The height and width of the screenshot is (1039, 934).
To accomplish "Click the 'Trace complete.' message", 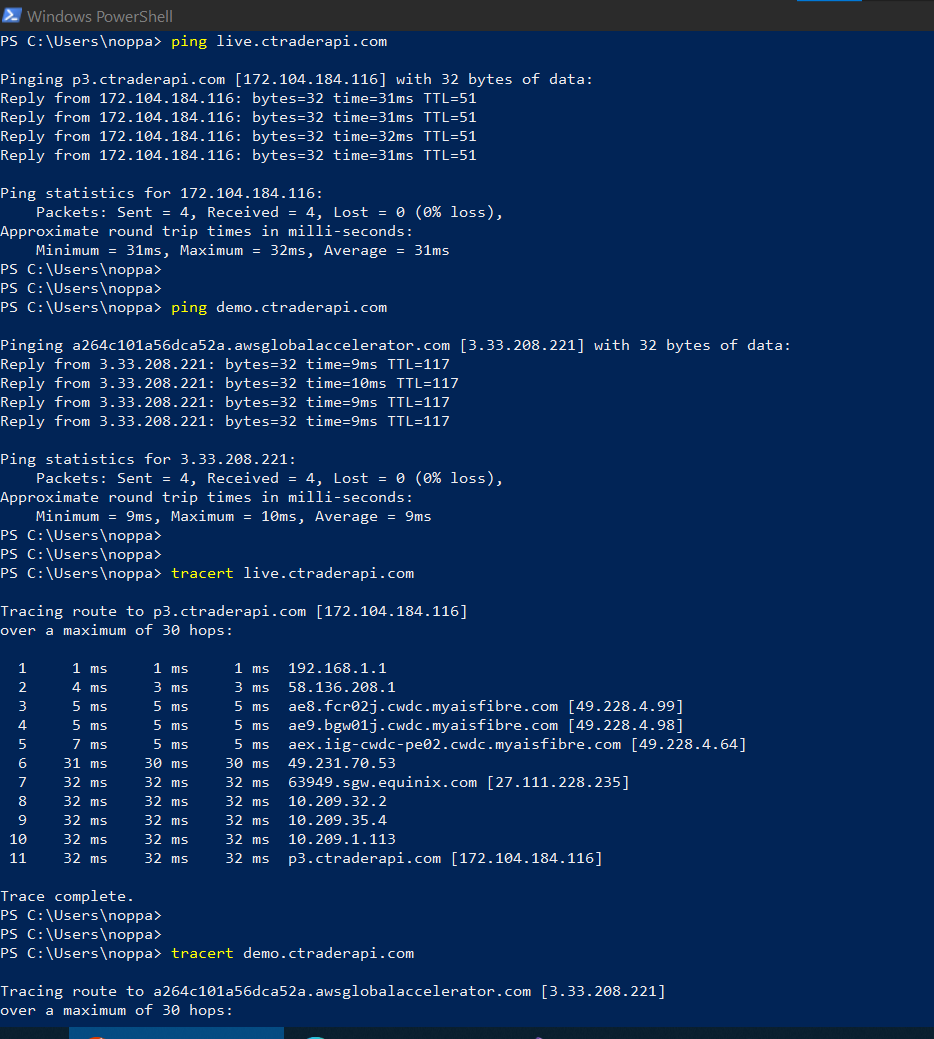I will [67, 896].
